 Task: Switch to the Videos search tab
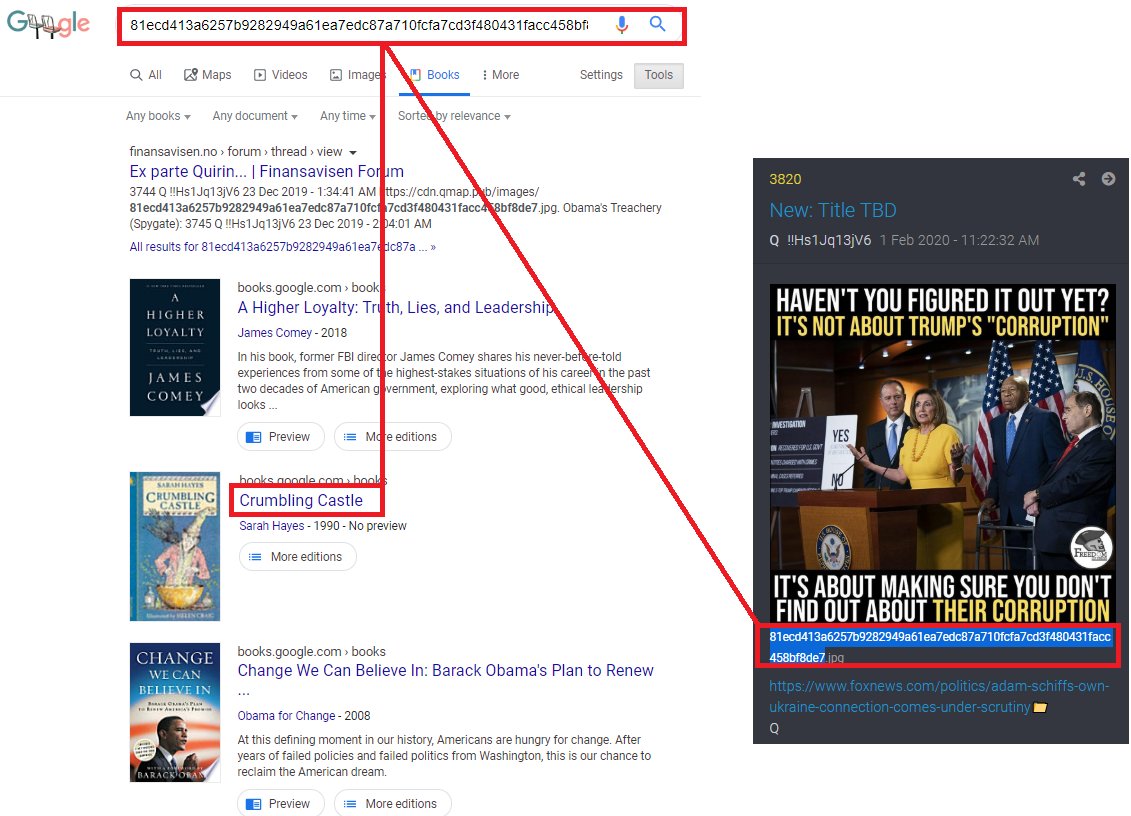point(281,75)
